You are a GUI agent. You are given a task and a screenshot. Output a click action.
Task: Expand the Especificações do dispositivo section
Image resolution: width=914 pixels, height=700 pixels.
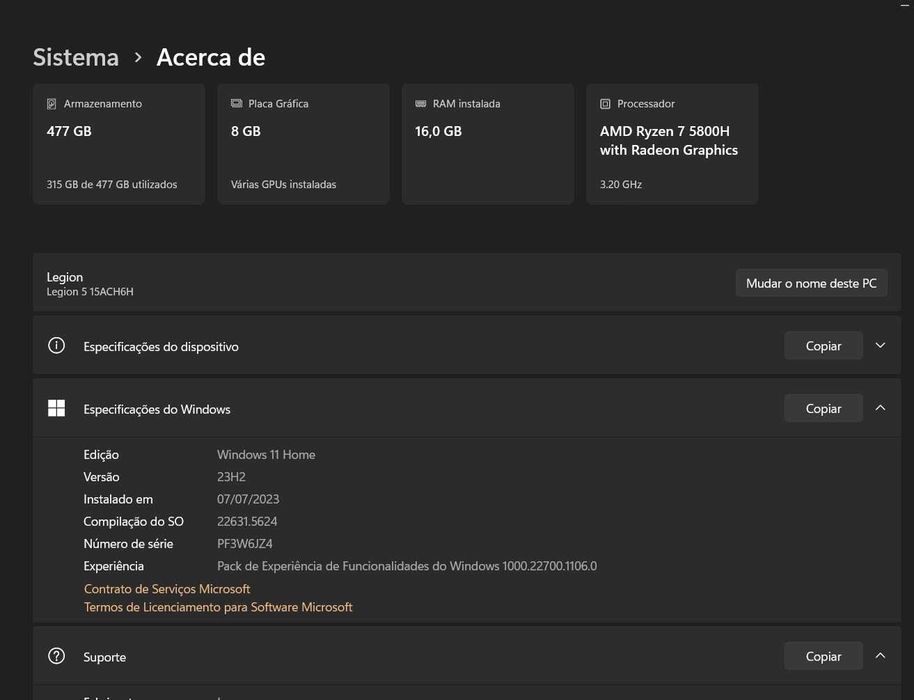[x=880, y=346]
